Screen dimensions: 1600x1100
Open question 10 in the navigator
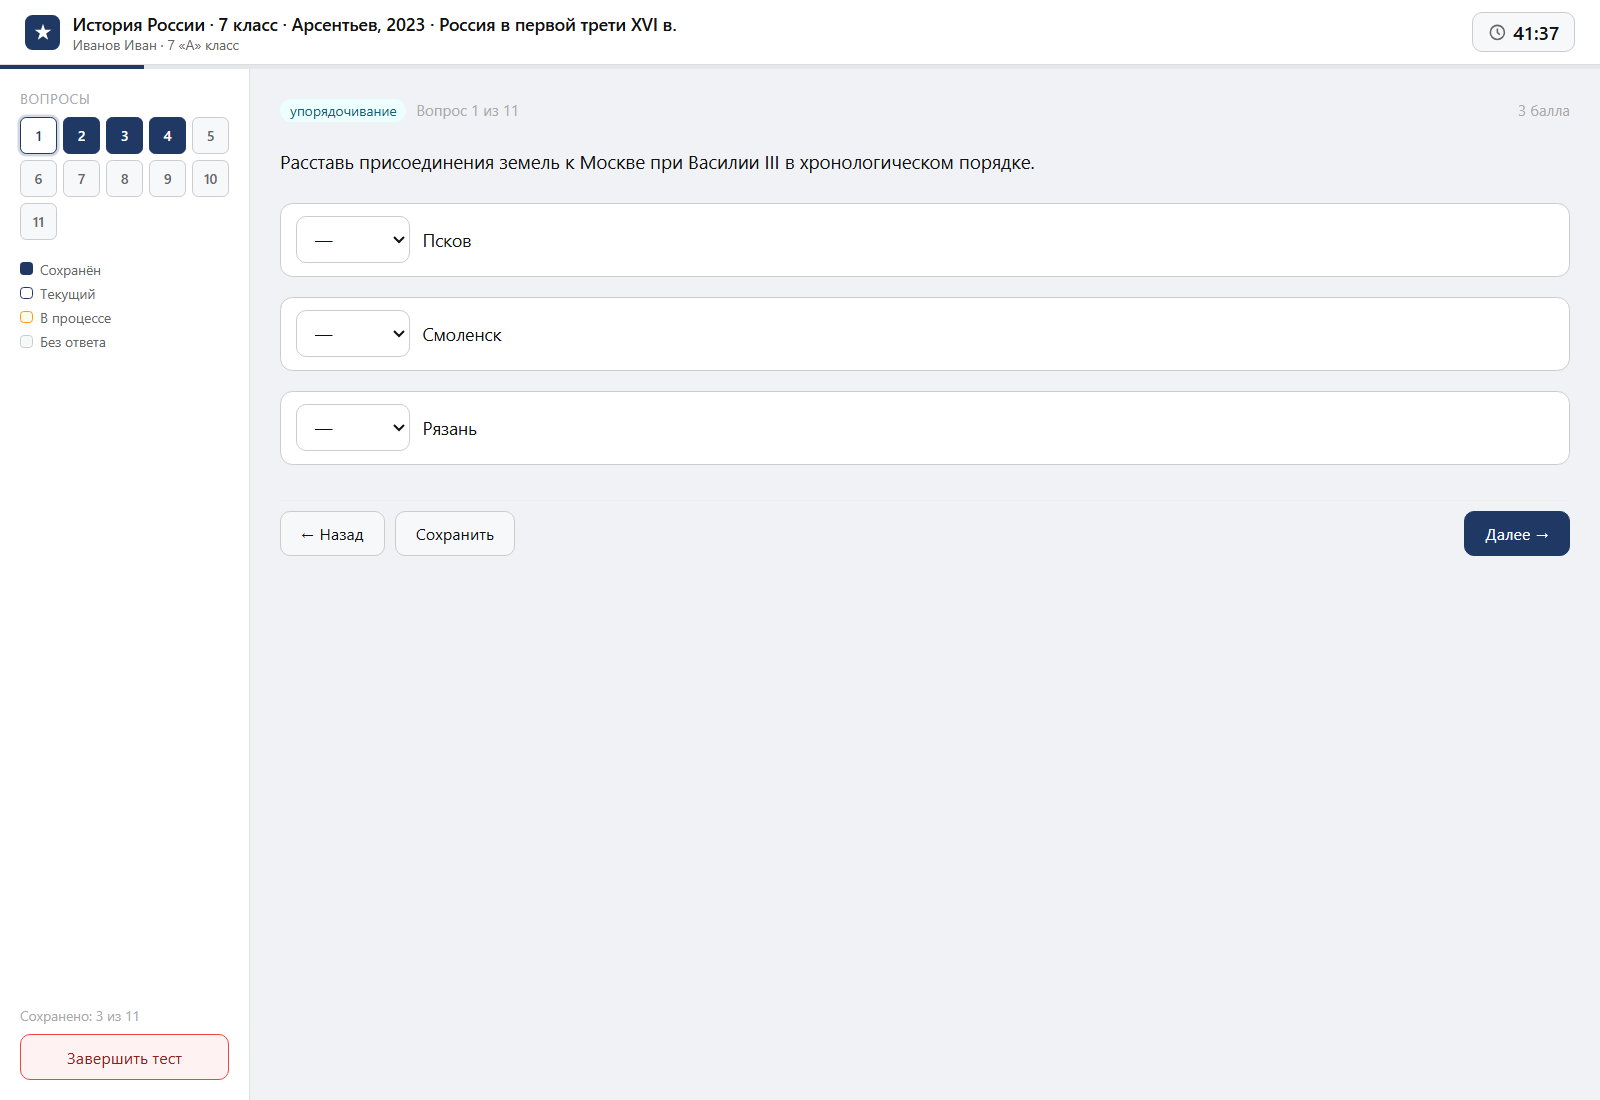pyautogui.click(x=210, y=179)
